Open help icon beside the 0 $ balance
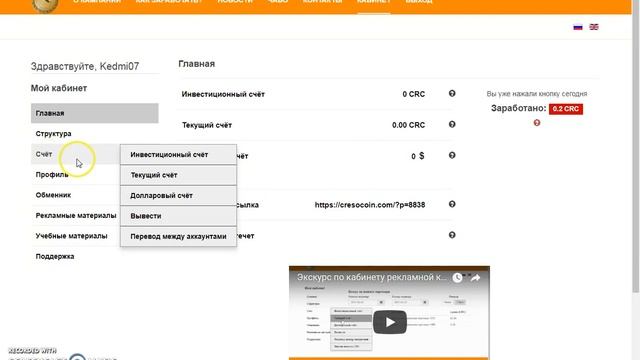 click(x=452, y=156)
